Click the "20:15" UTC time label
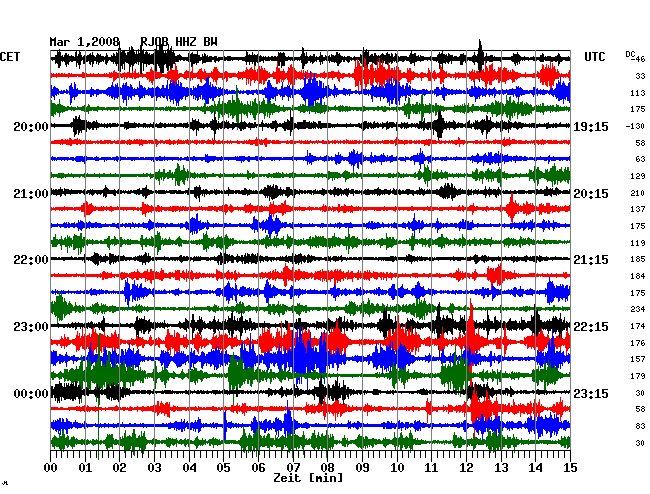 coord(591,194)
